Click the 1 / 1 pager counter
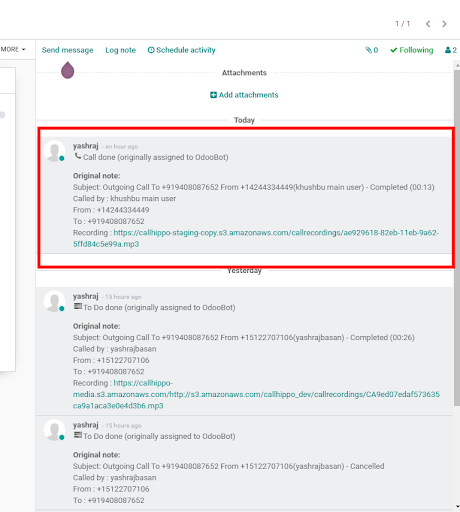This screenshot has height=512, width=460. pos(402,24)
